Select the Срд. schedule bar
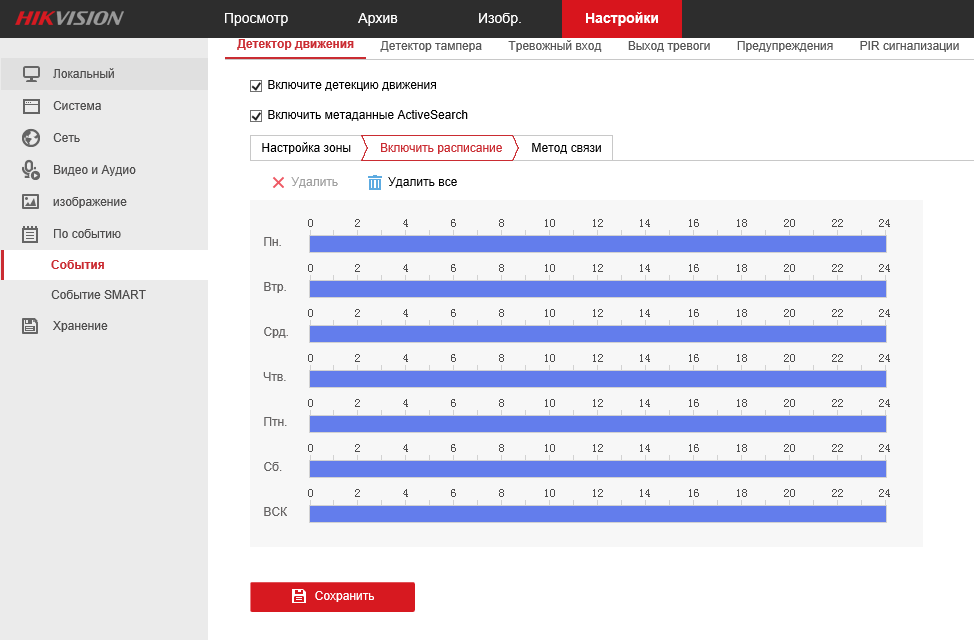Viewport: 974px width, 640px height. [x=598, y=334]
